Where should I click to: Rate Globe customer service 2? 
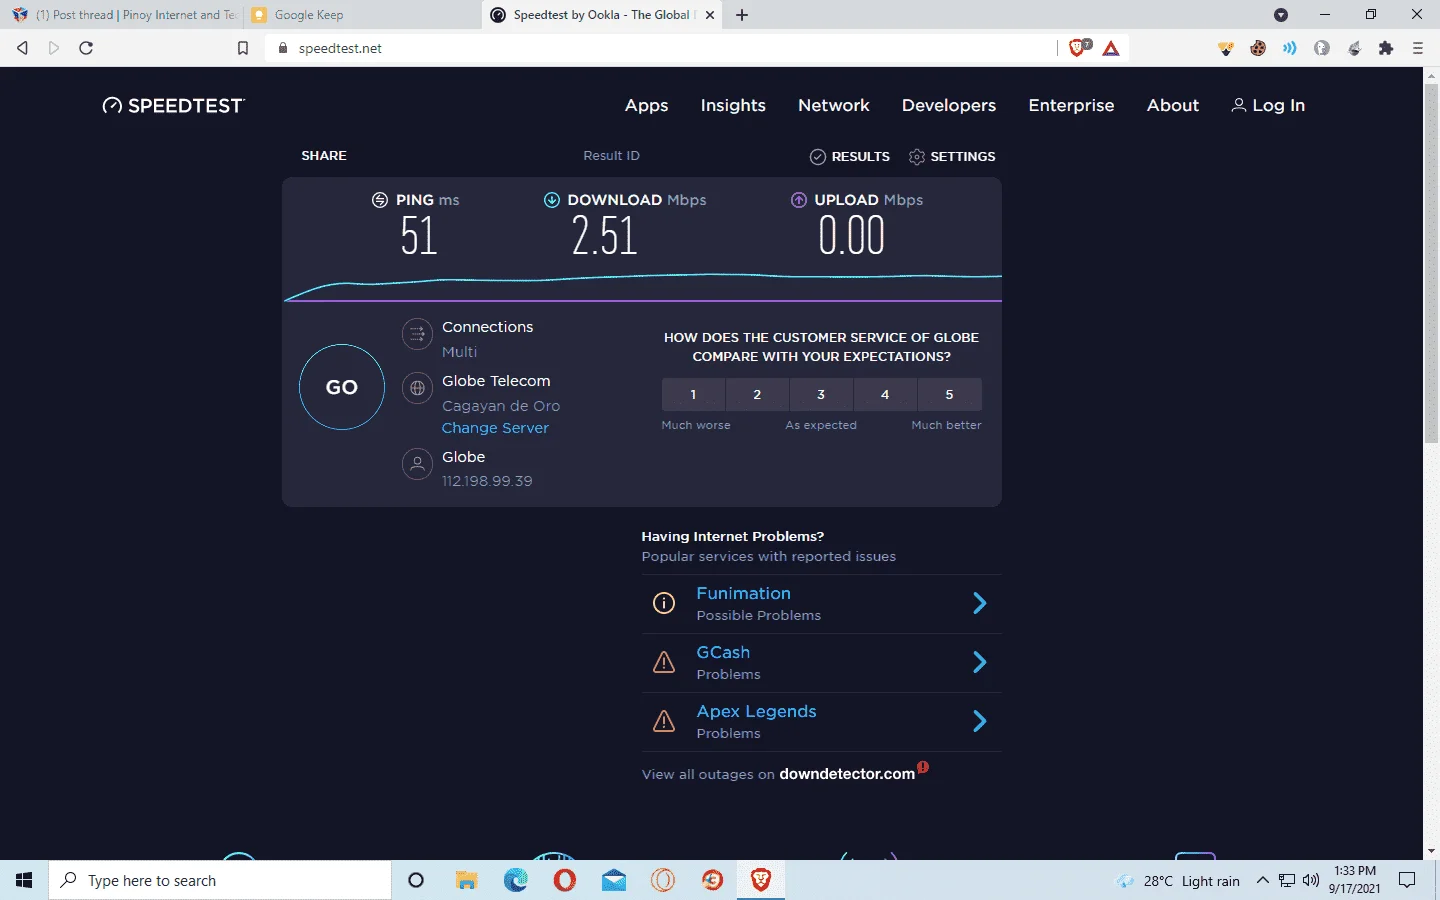[757, 395]
